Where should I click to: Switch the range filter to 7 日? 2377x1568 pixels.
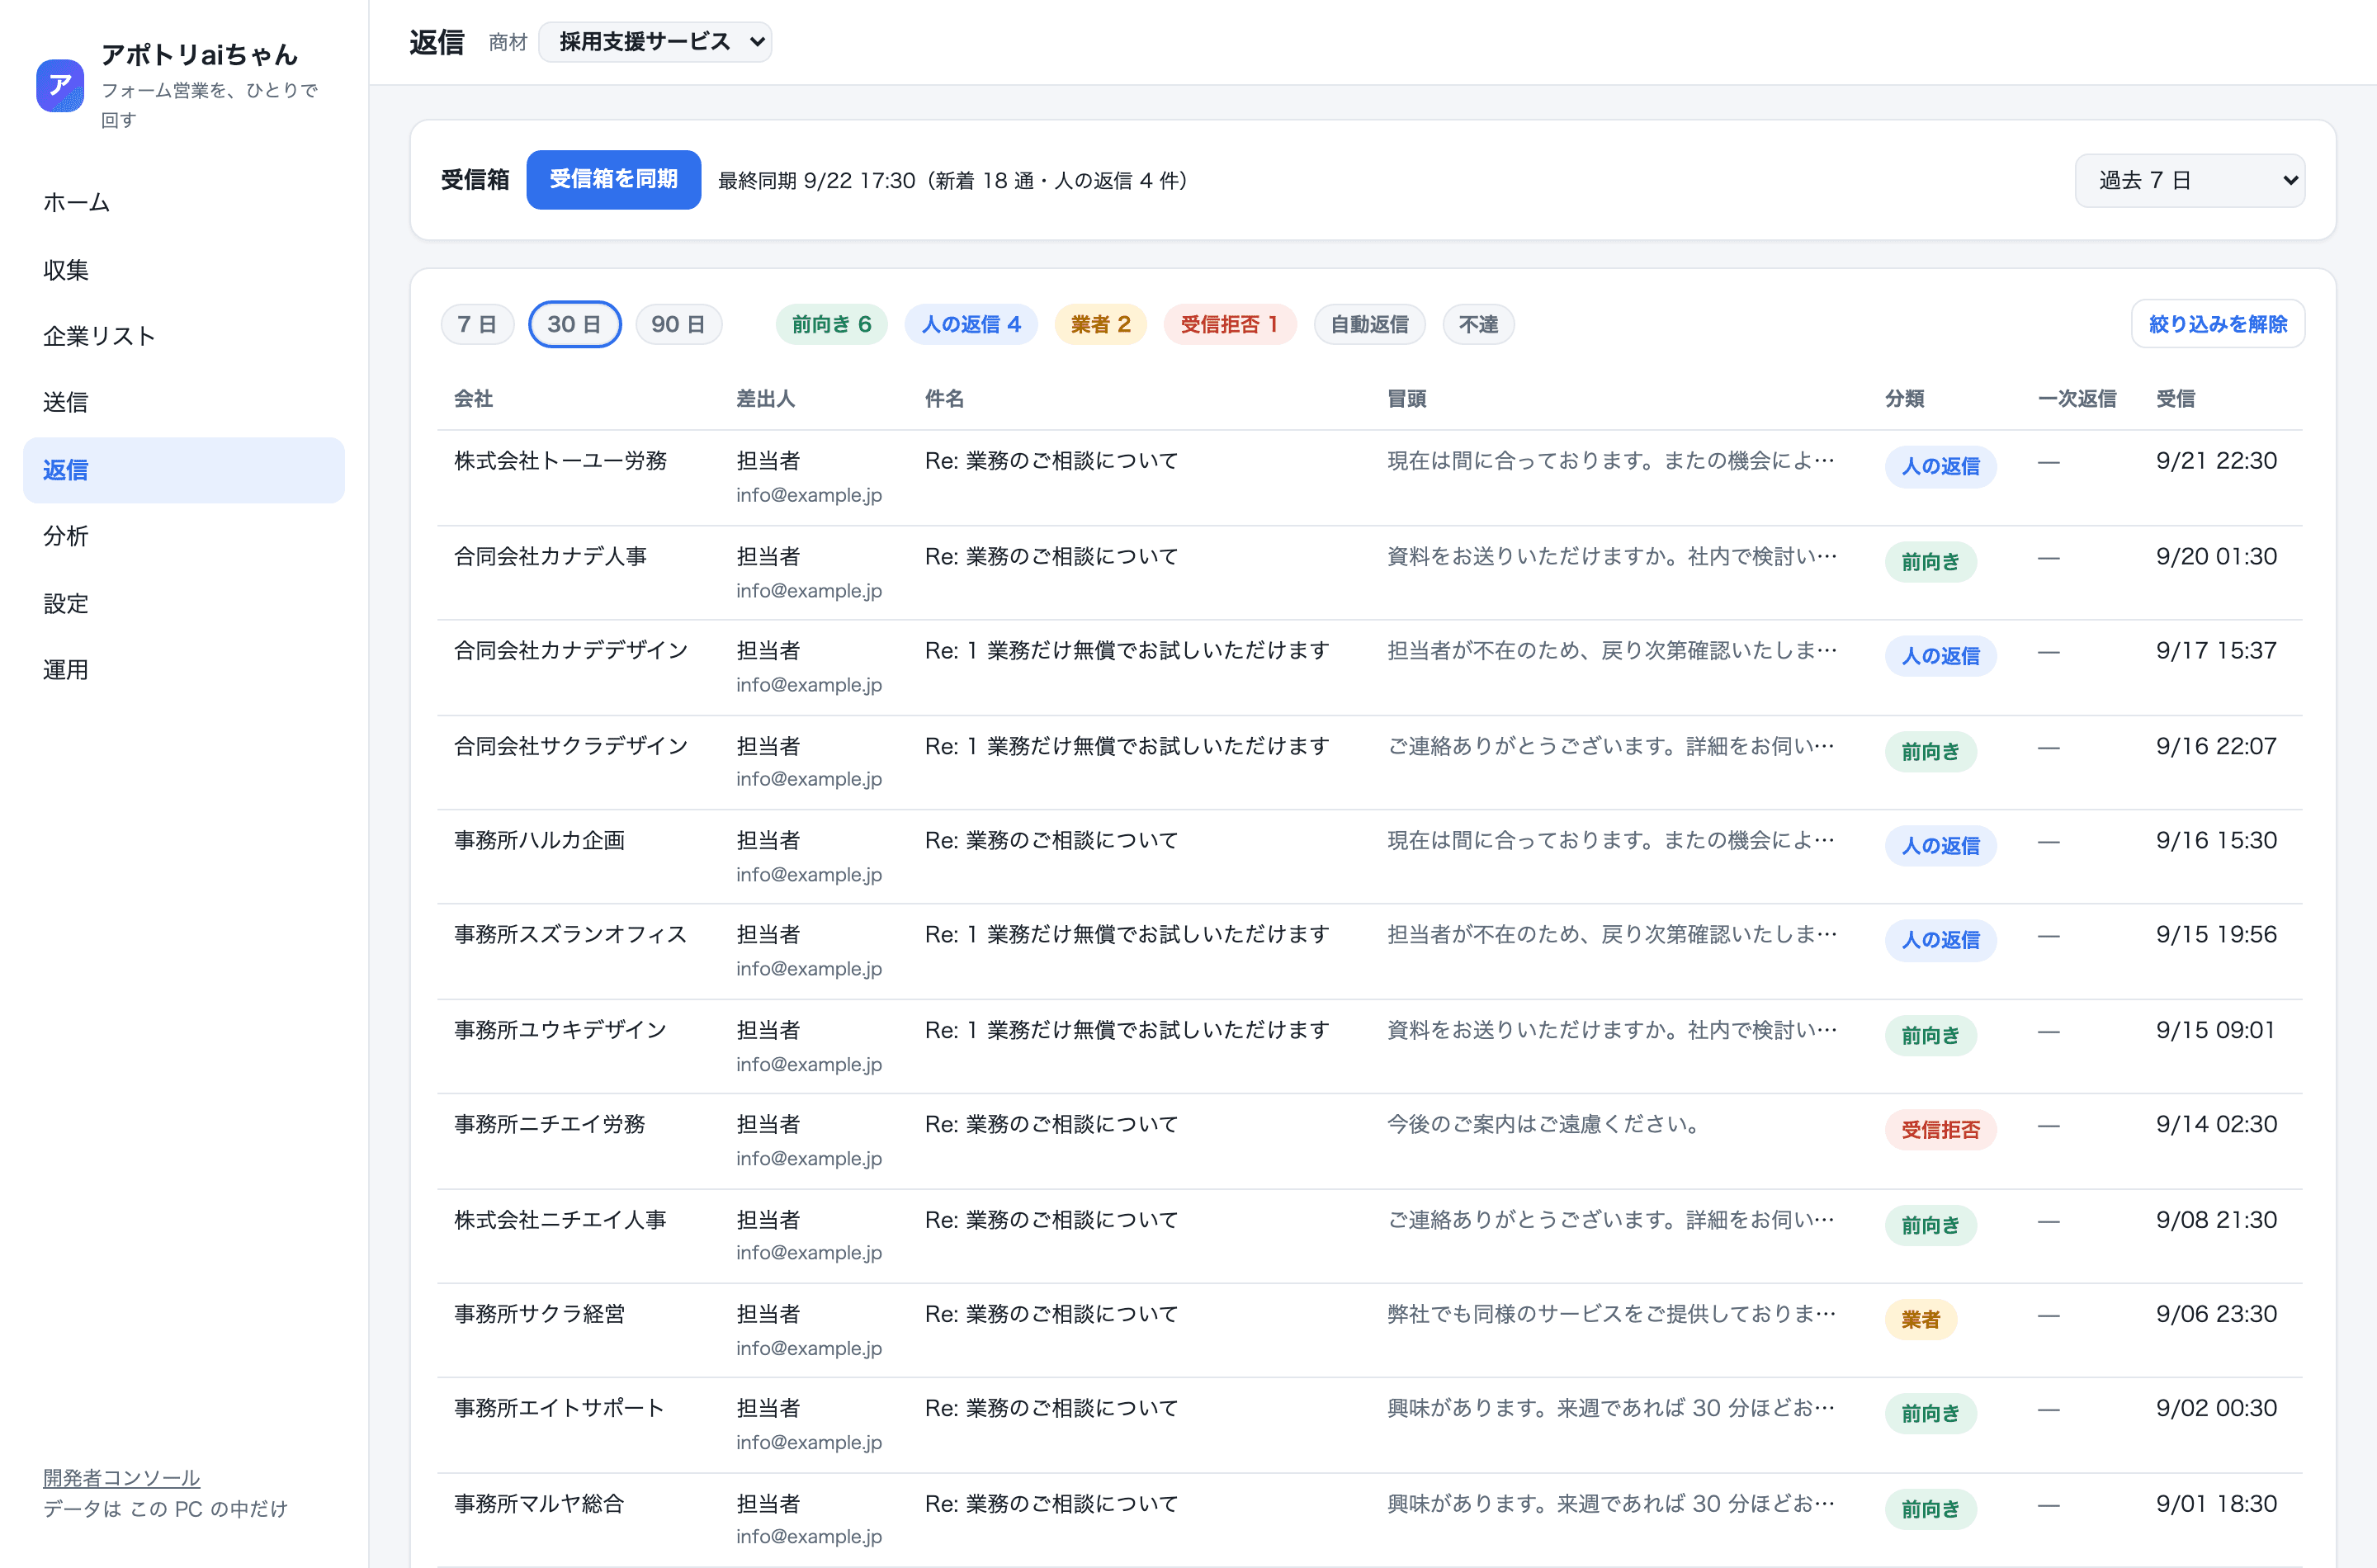(477, 324)
